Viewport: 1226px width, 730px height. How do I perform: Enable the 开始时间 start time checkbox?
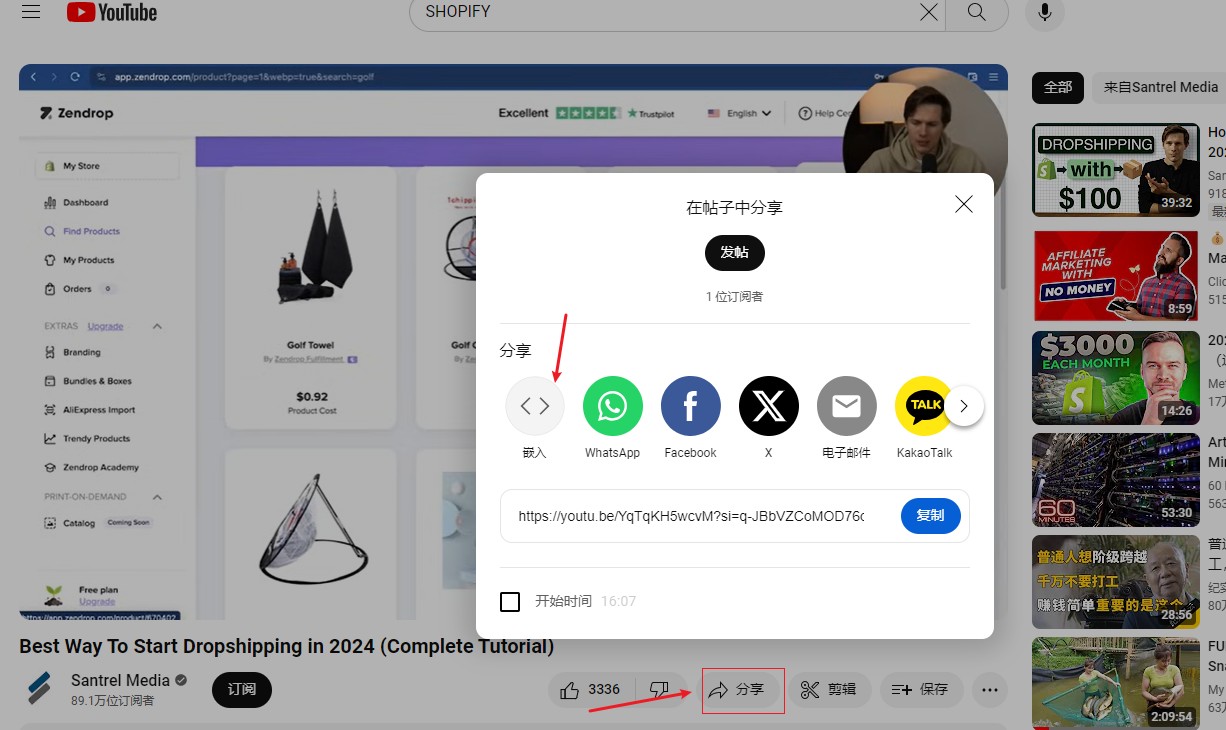[x=510, y=601]
